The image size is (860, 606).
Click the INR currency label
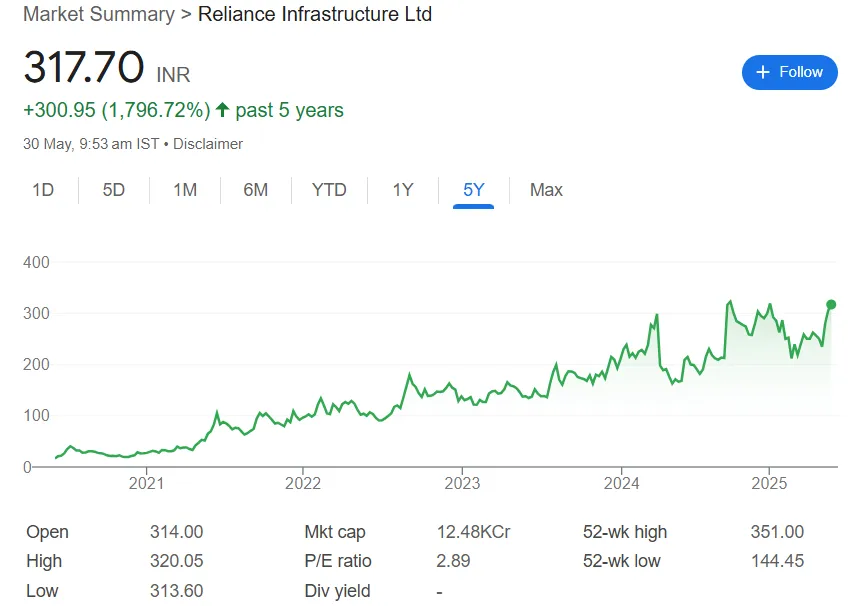click(173, 75)
